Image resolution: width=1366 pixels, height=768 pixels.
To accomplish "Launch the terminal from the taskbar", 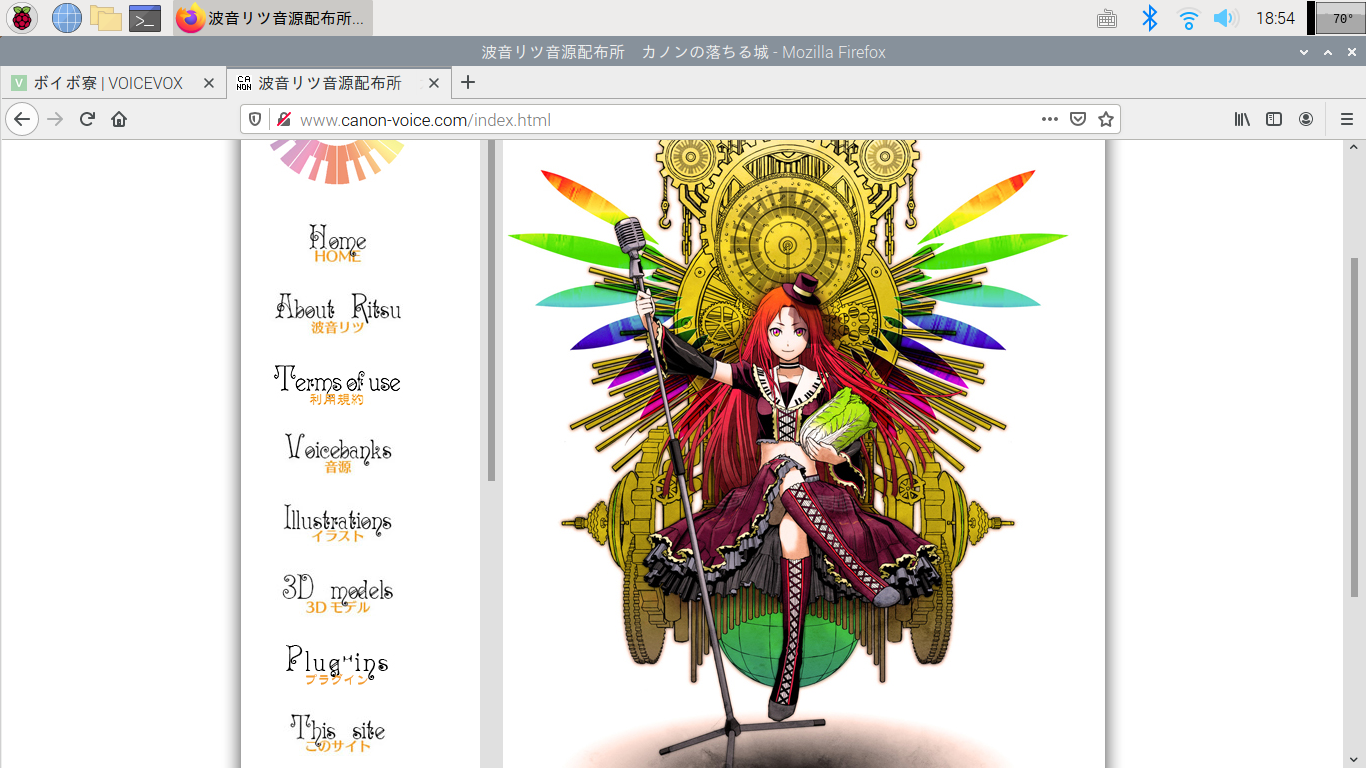I will tap(145, 17).
